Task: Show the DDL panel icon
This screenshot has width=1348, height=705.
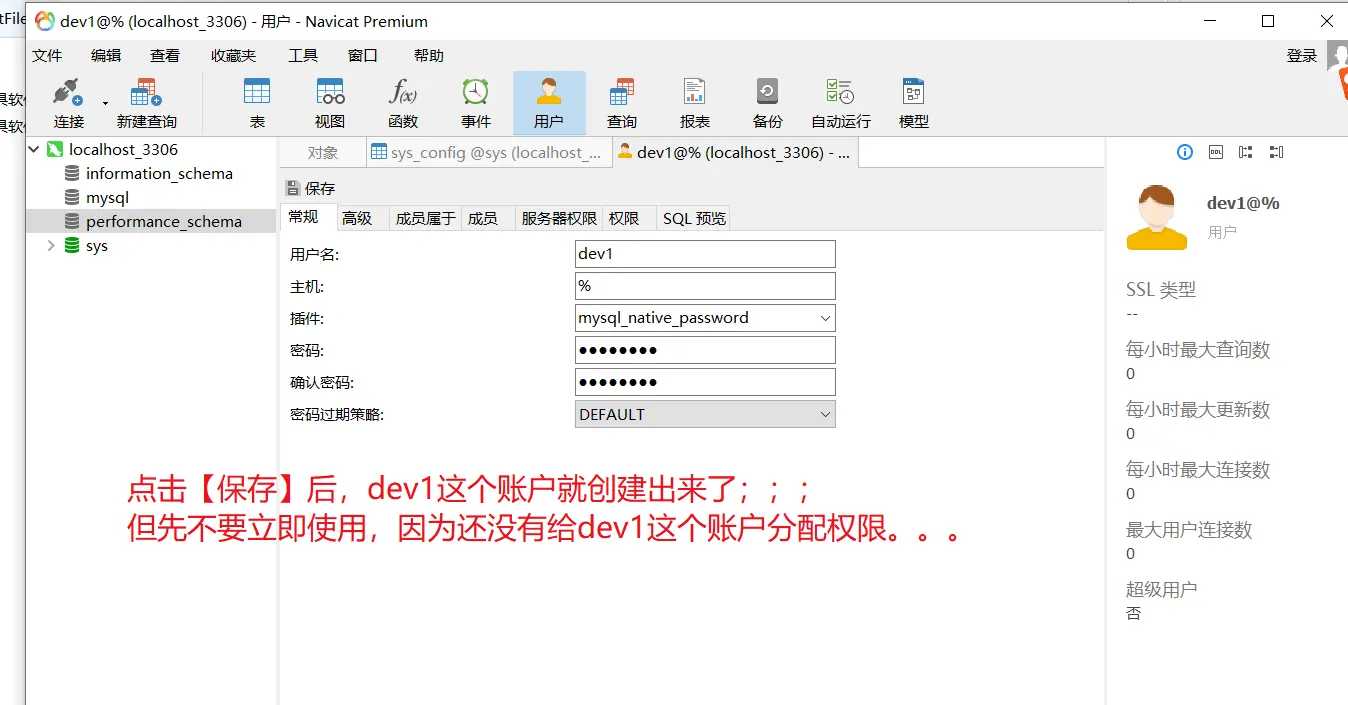Action: [x=1215, y=152]
